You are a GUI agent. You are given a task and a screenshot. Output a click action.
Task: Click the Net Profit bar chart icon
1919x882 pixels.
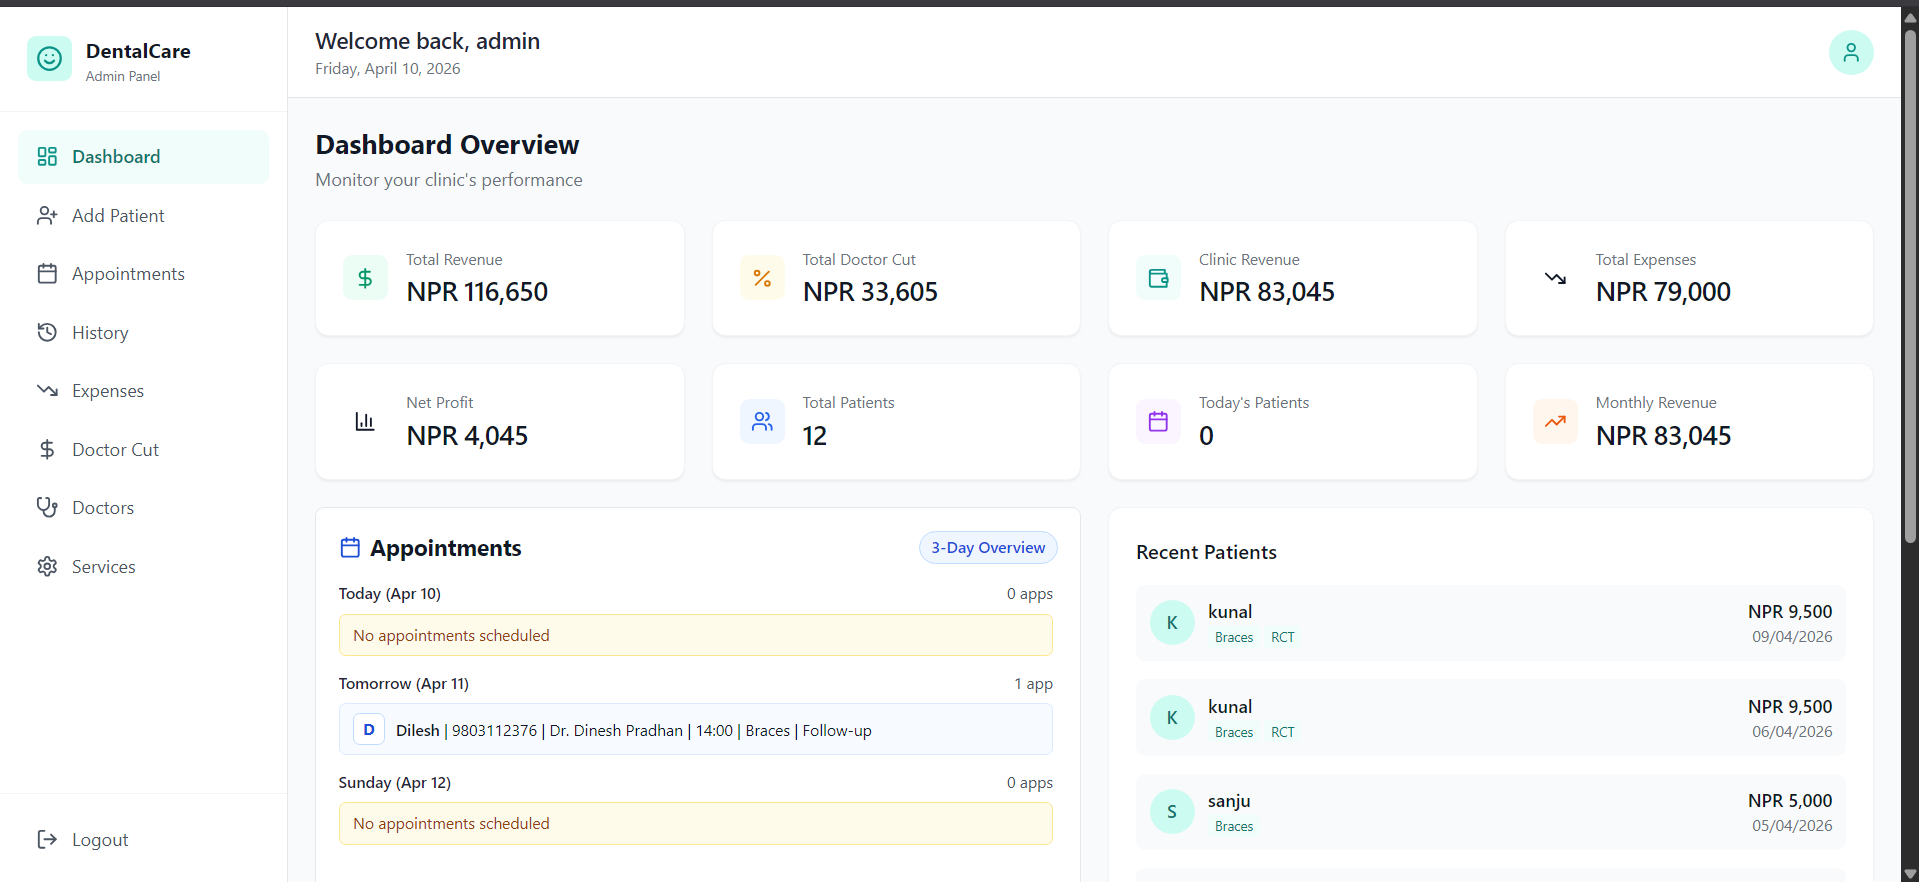click(x=365, y=421)
